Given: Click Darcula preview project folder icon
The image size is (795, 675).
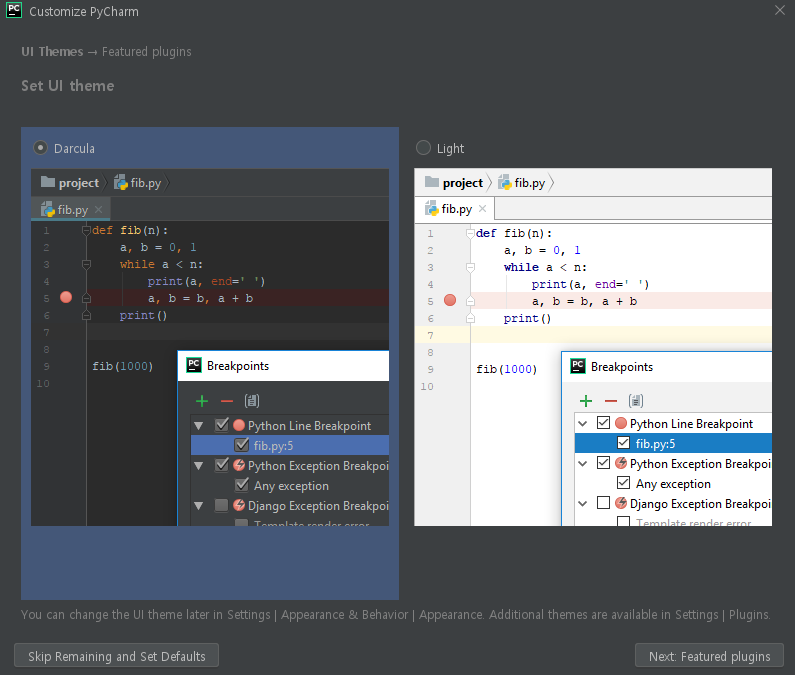Looking at the screenshot, I should (48, 182).
